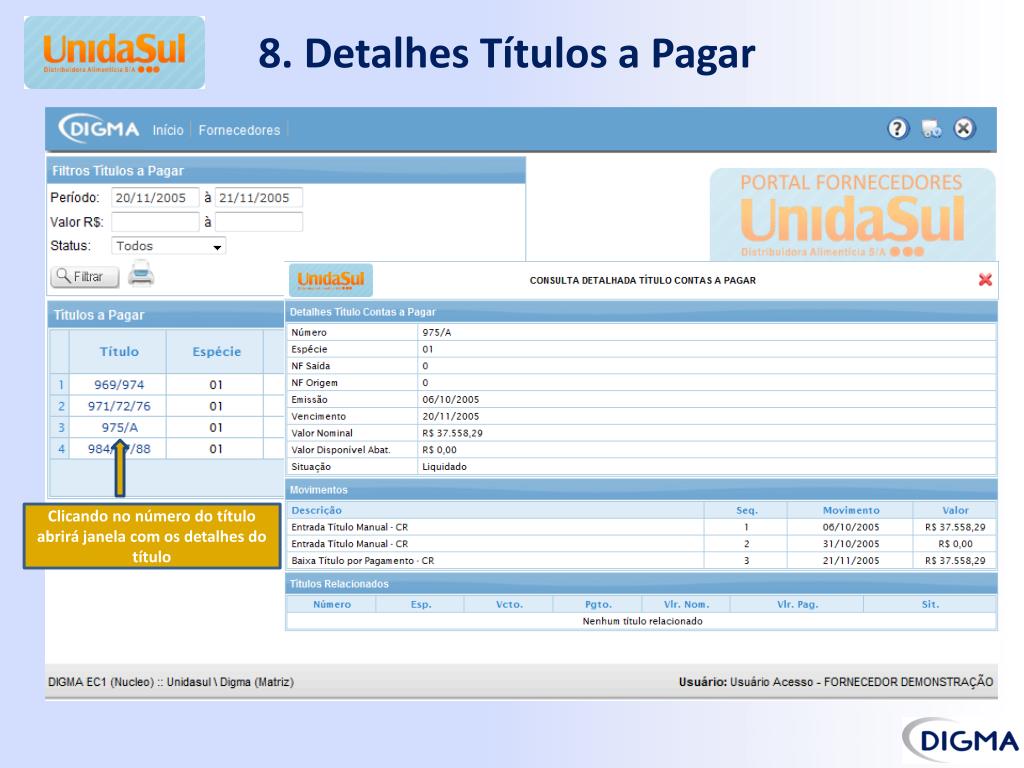Click the Vcto. column header
The image size is (1024, 768).
coord(509,605)
